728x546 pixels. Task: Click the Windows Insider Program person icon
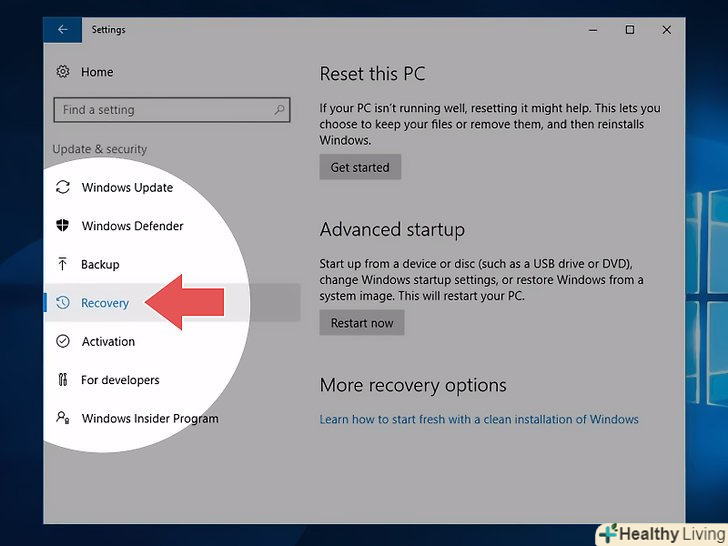coord(63,418)
